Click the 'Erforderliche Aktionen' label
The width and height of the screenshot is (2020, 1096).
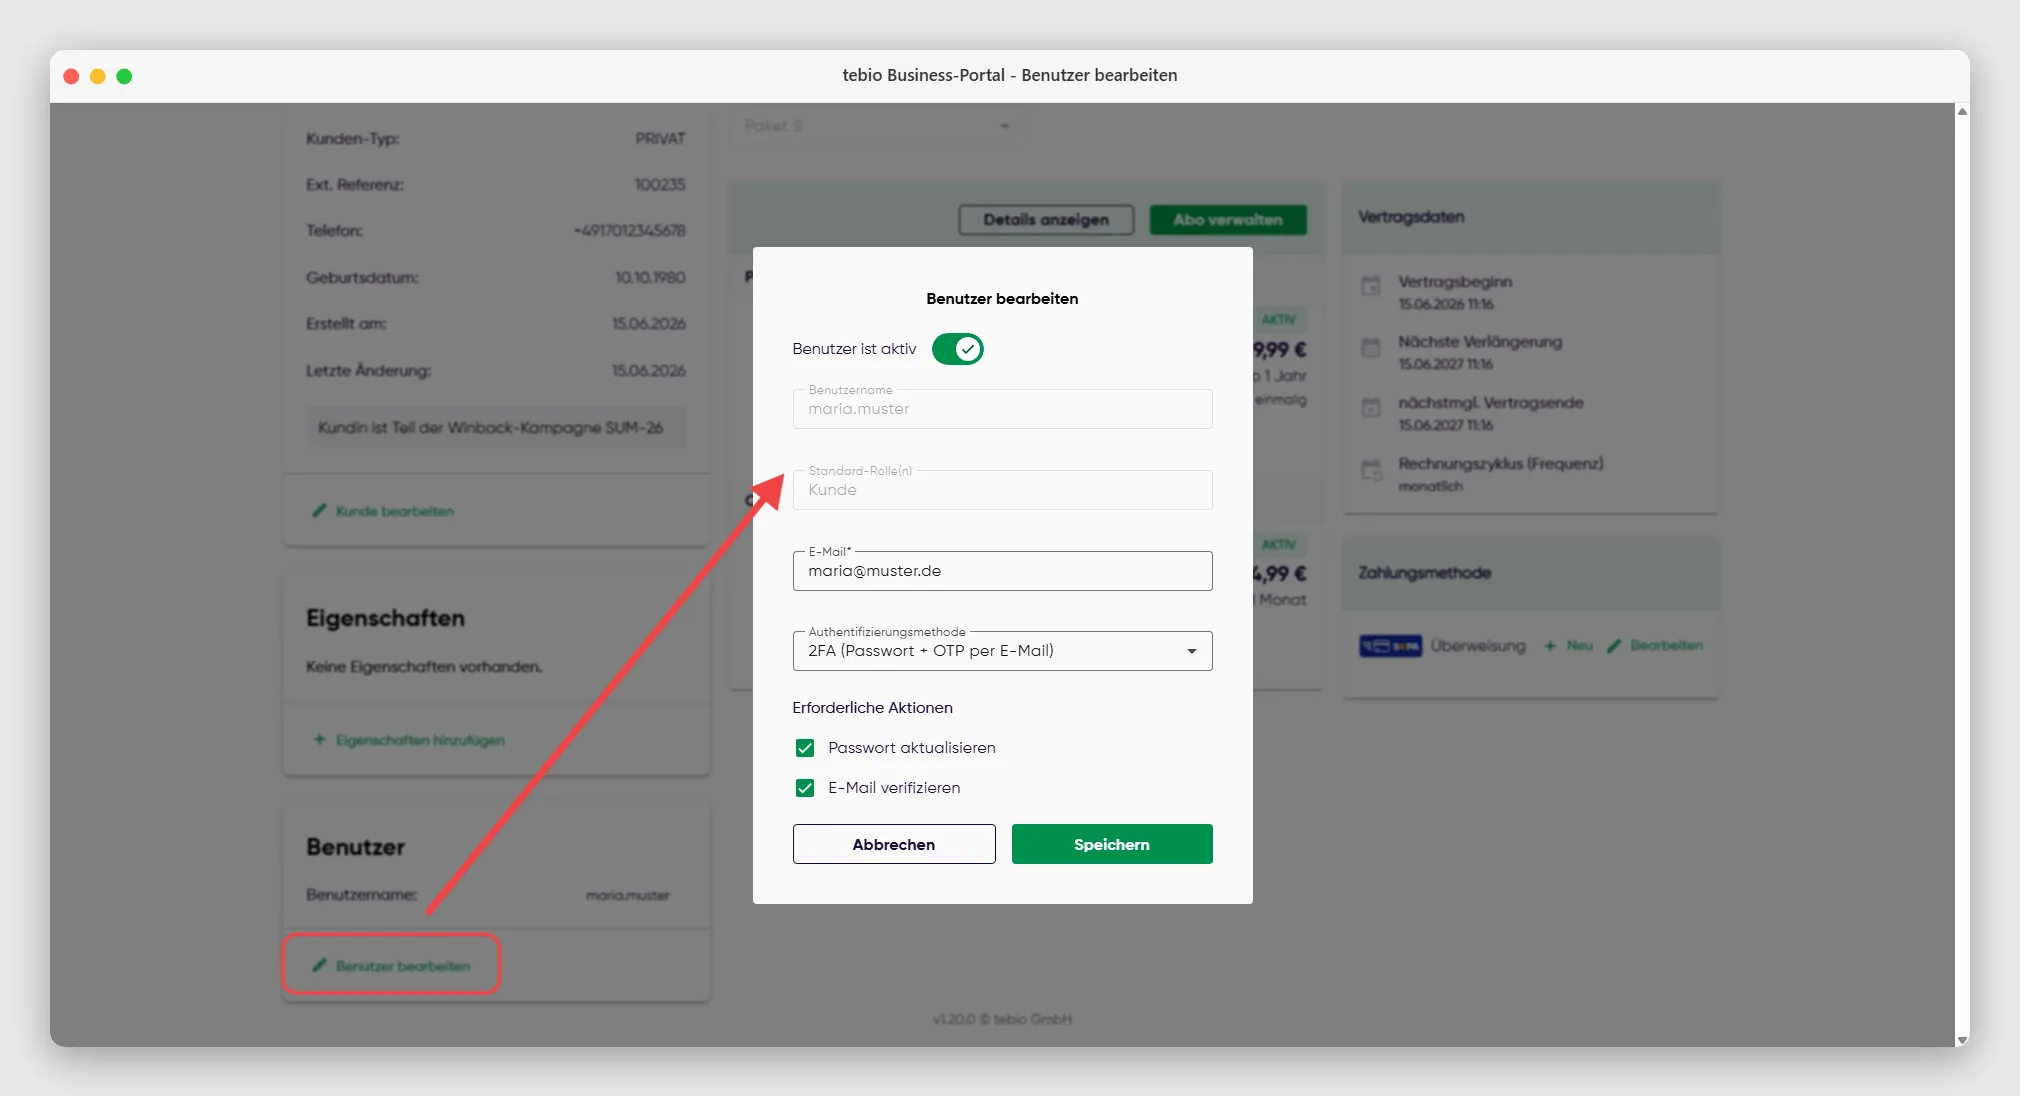click(x=872, y=708)
